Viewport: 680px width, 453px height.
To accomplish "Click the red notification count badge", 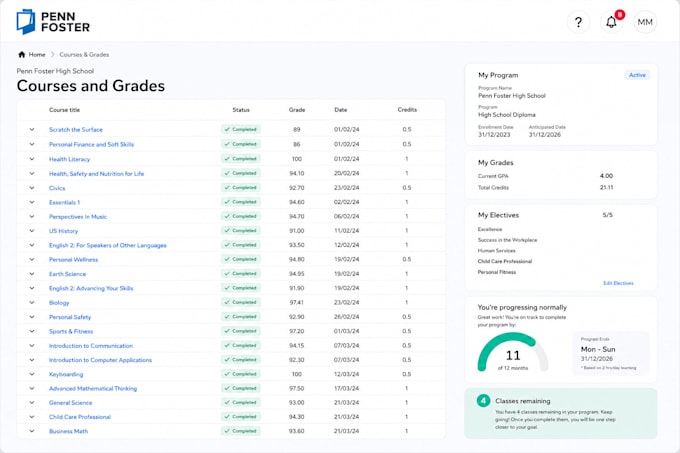I will [620, 15].
